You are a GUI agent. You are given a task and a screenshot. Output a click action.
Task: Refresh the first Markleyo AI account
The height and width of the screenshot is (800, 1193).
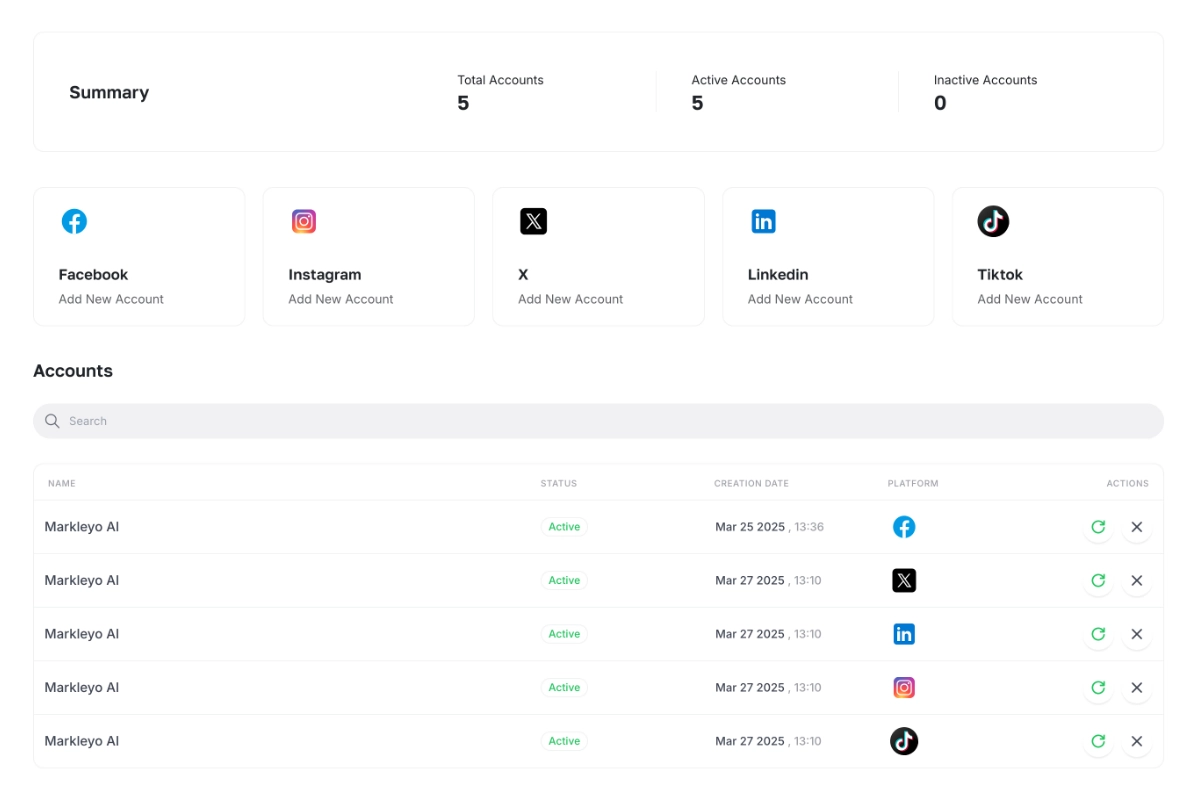point(1098,526)
